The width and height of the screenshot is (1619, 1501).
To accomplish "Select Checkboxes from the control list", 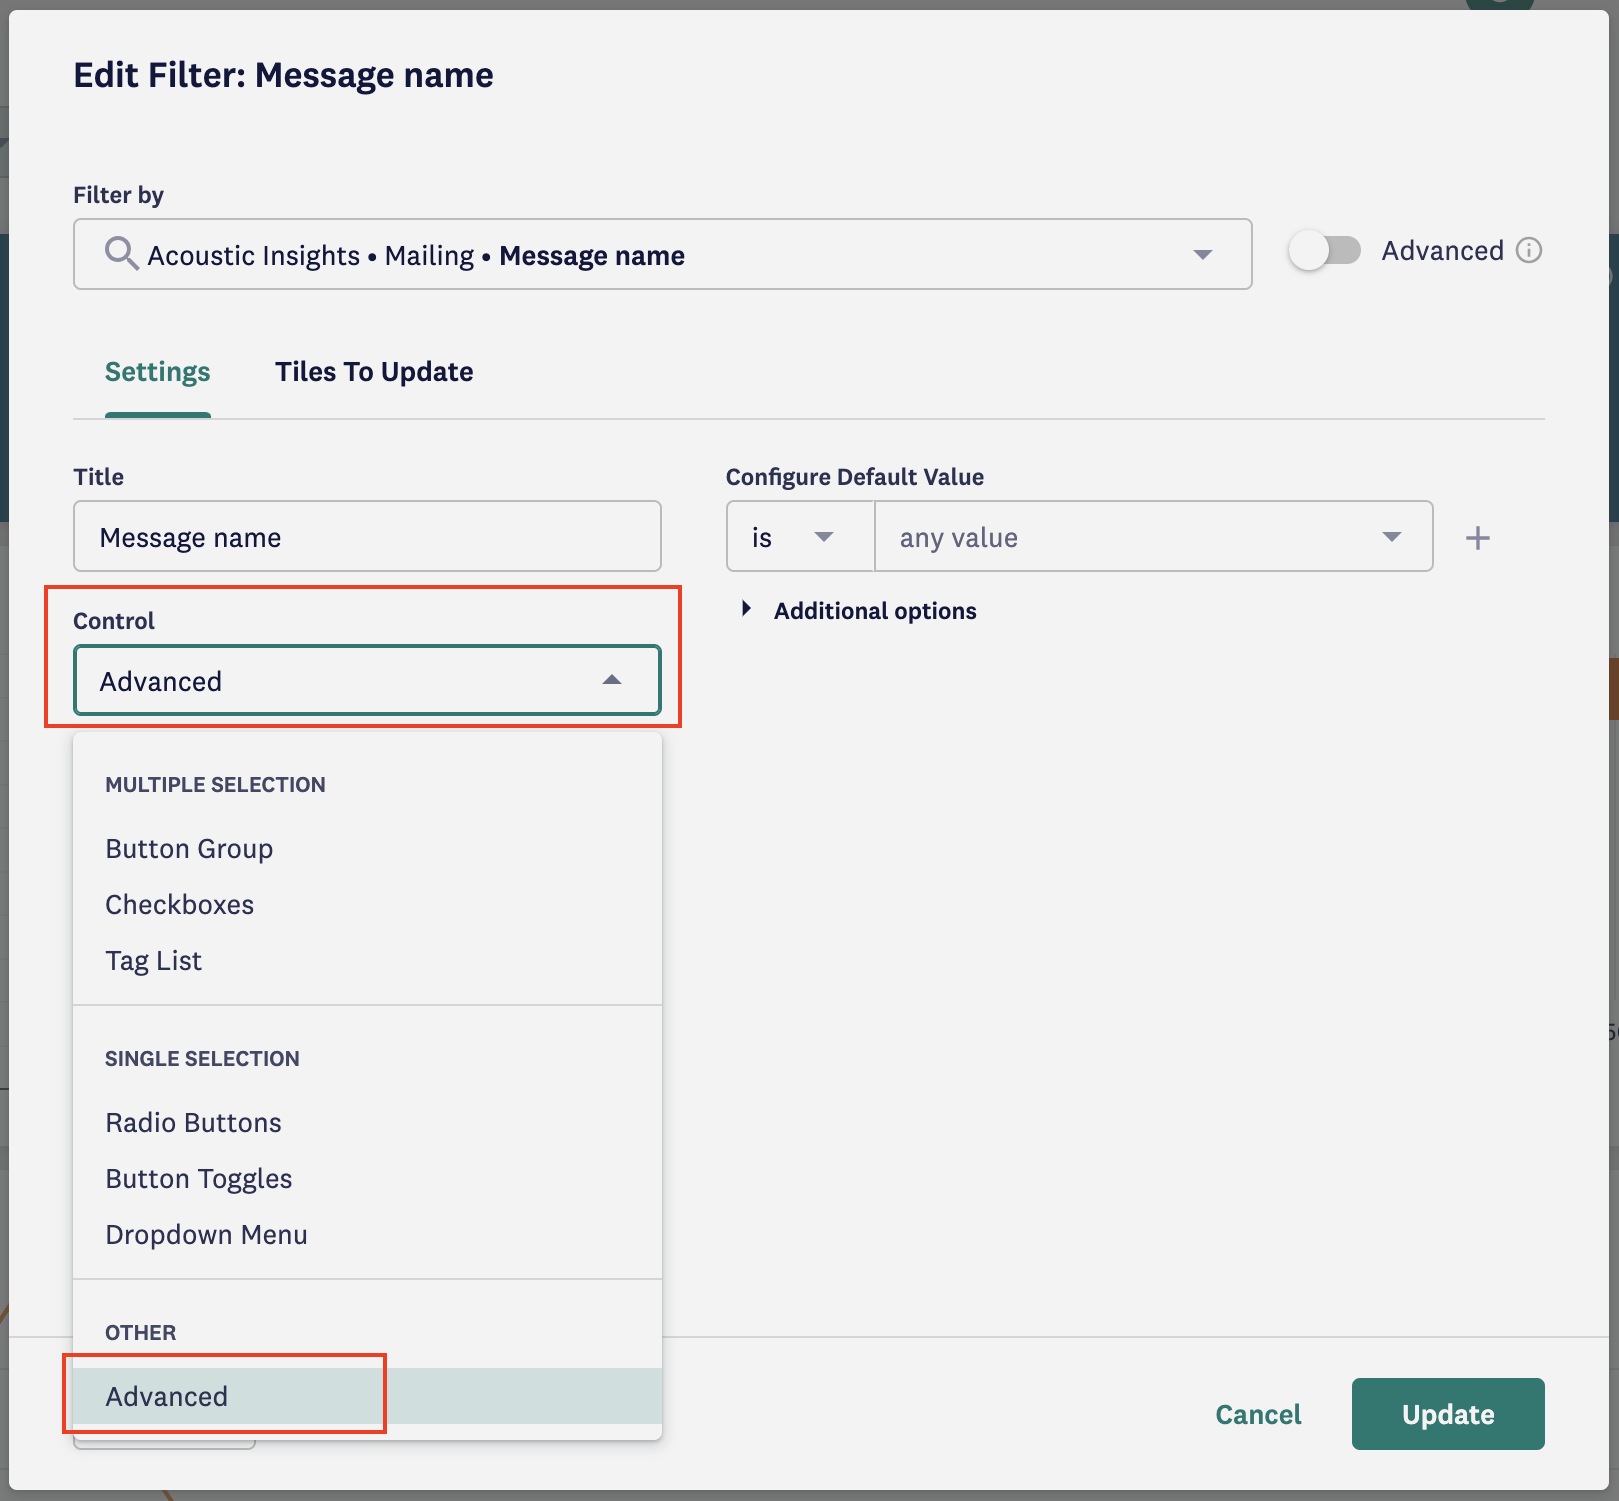I will tap(179, 904).
